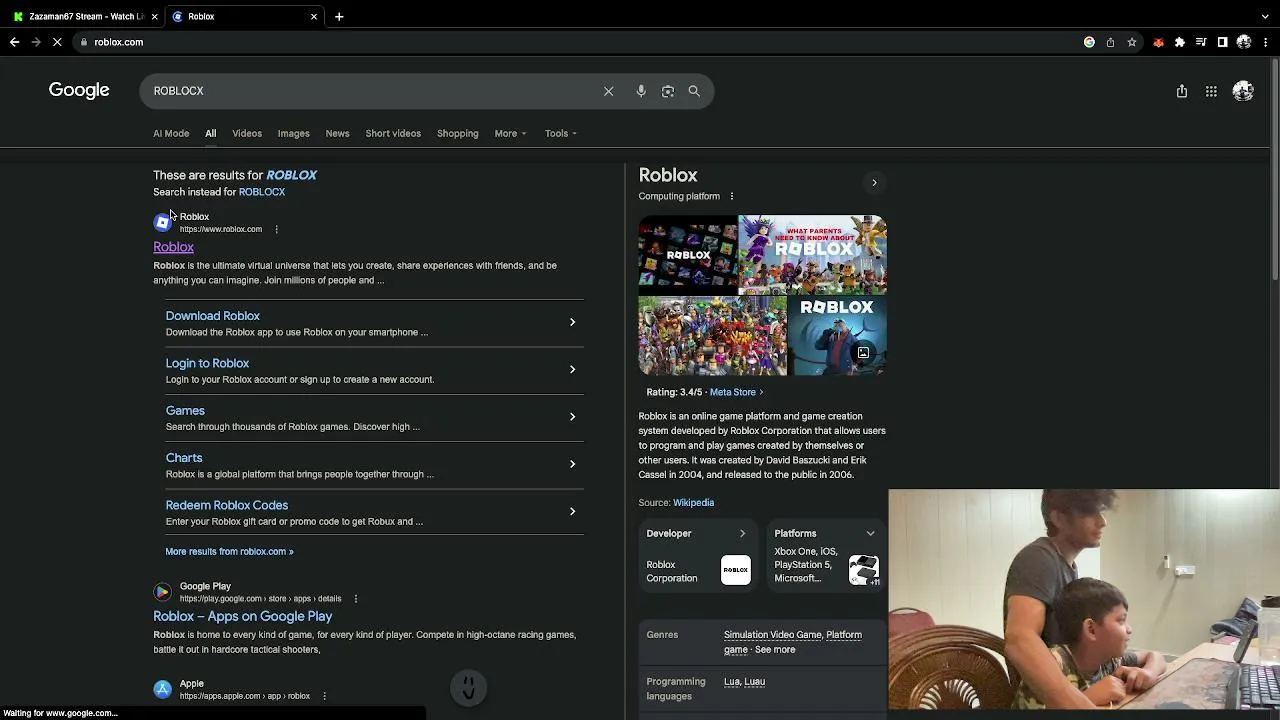Switch to Videos results

click(247, 133)
